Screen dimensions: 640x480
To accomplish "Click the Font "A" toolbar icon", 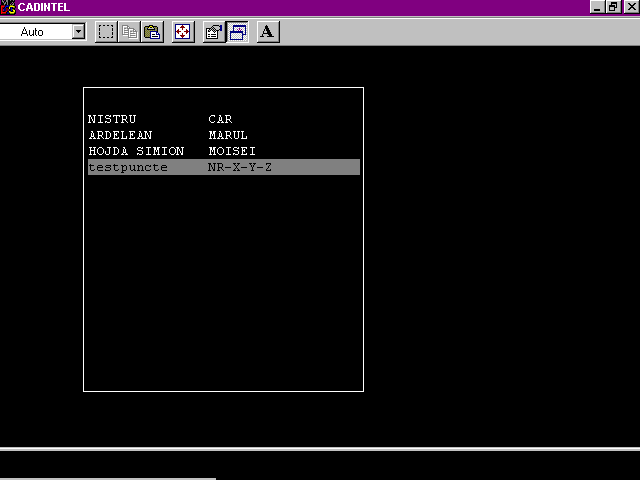I will click(268, 32).
